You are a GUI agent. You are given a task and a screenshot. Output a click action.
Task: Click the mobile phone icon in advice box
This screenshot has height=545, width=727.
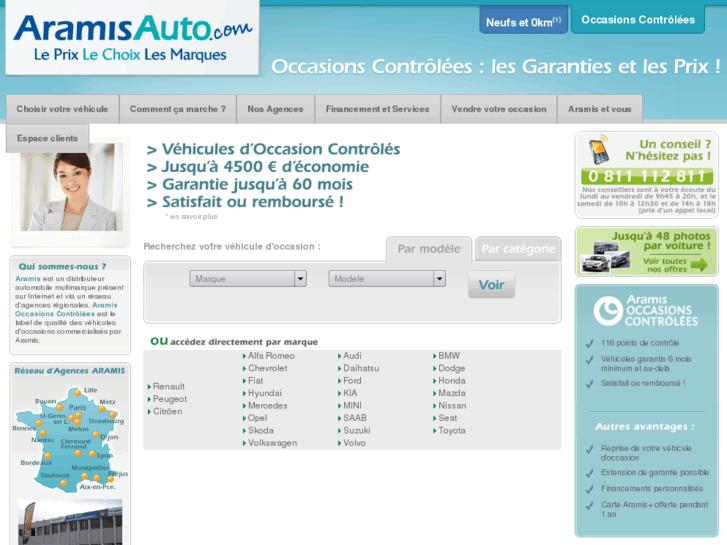599,149
